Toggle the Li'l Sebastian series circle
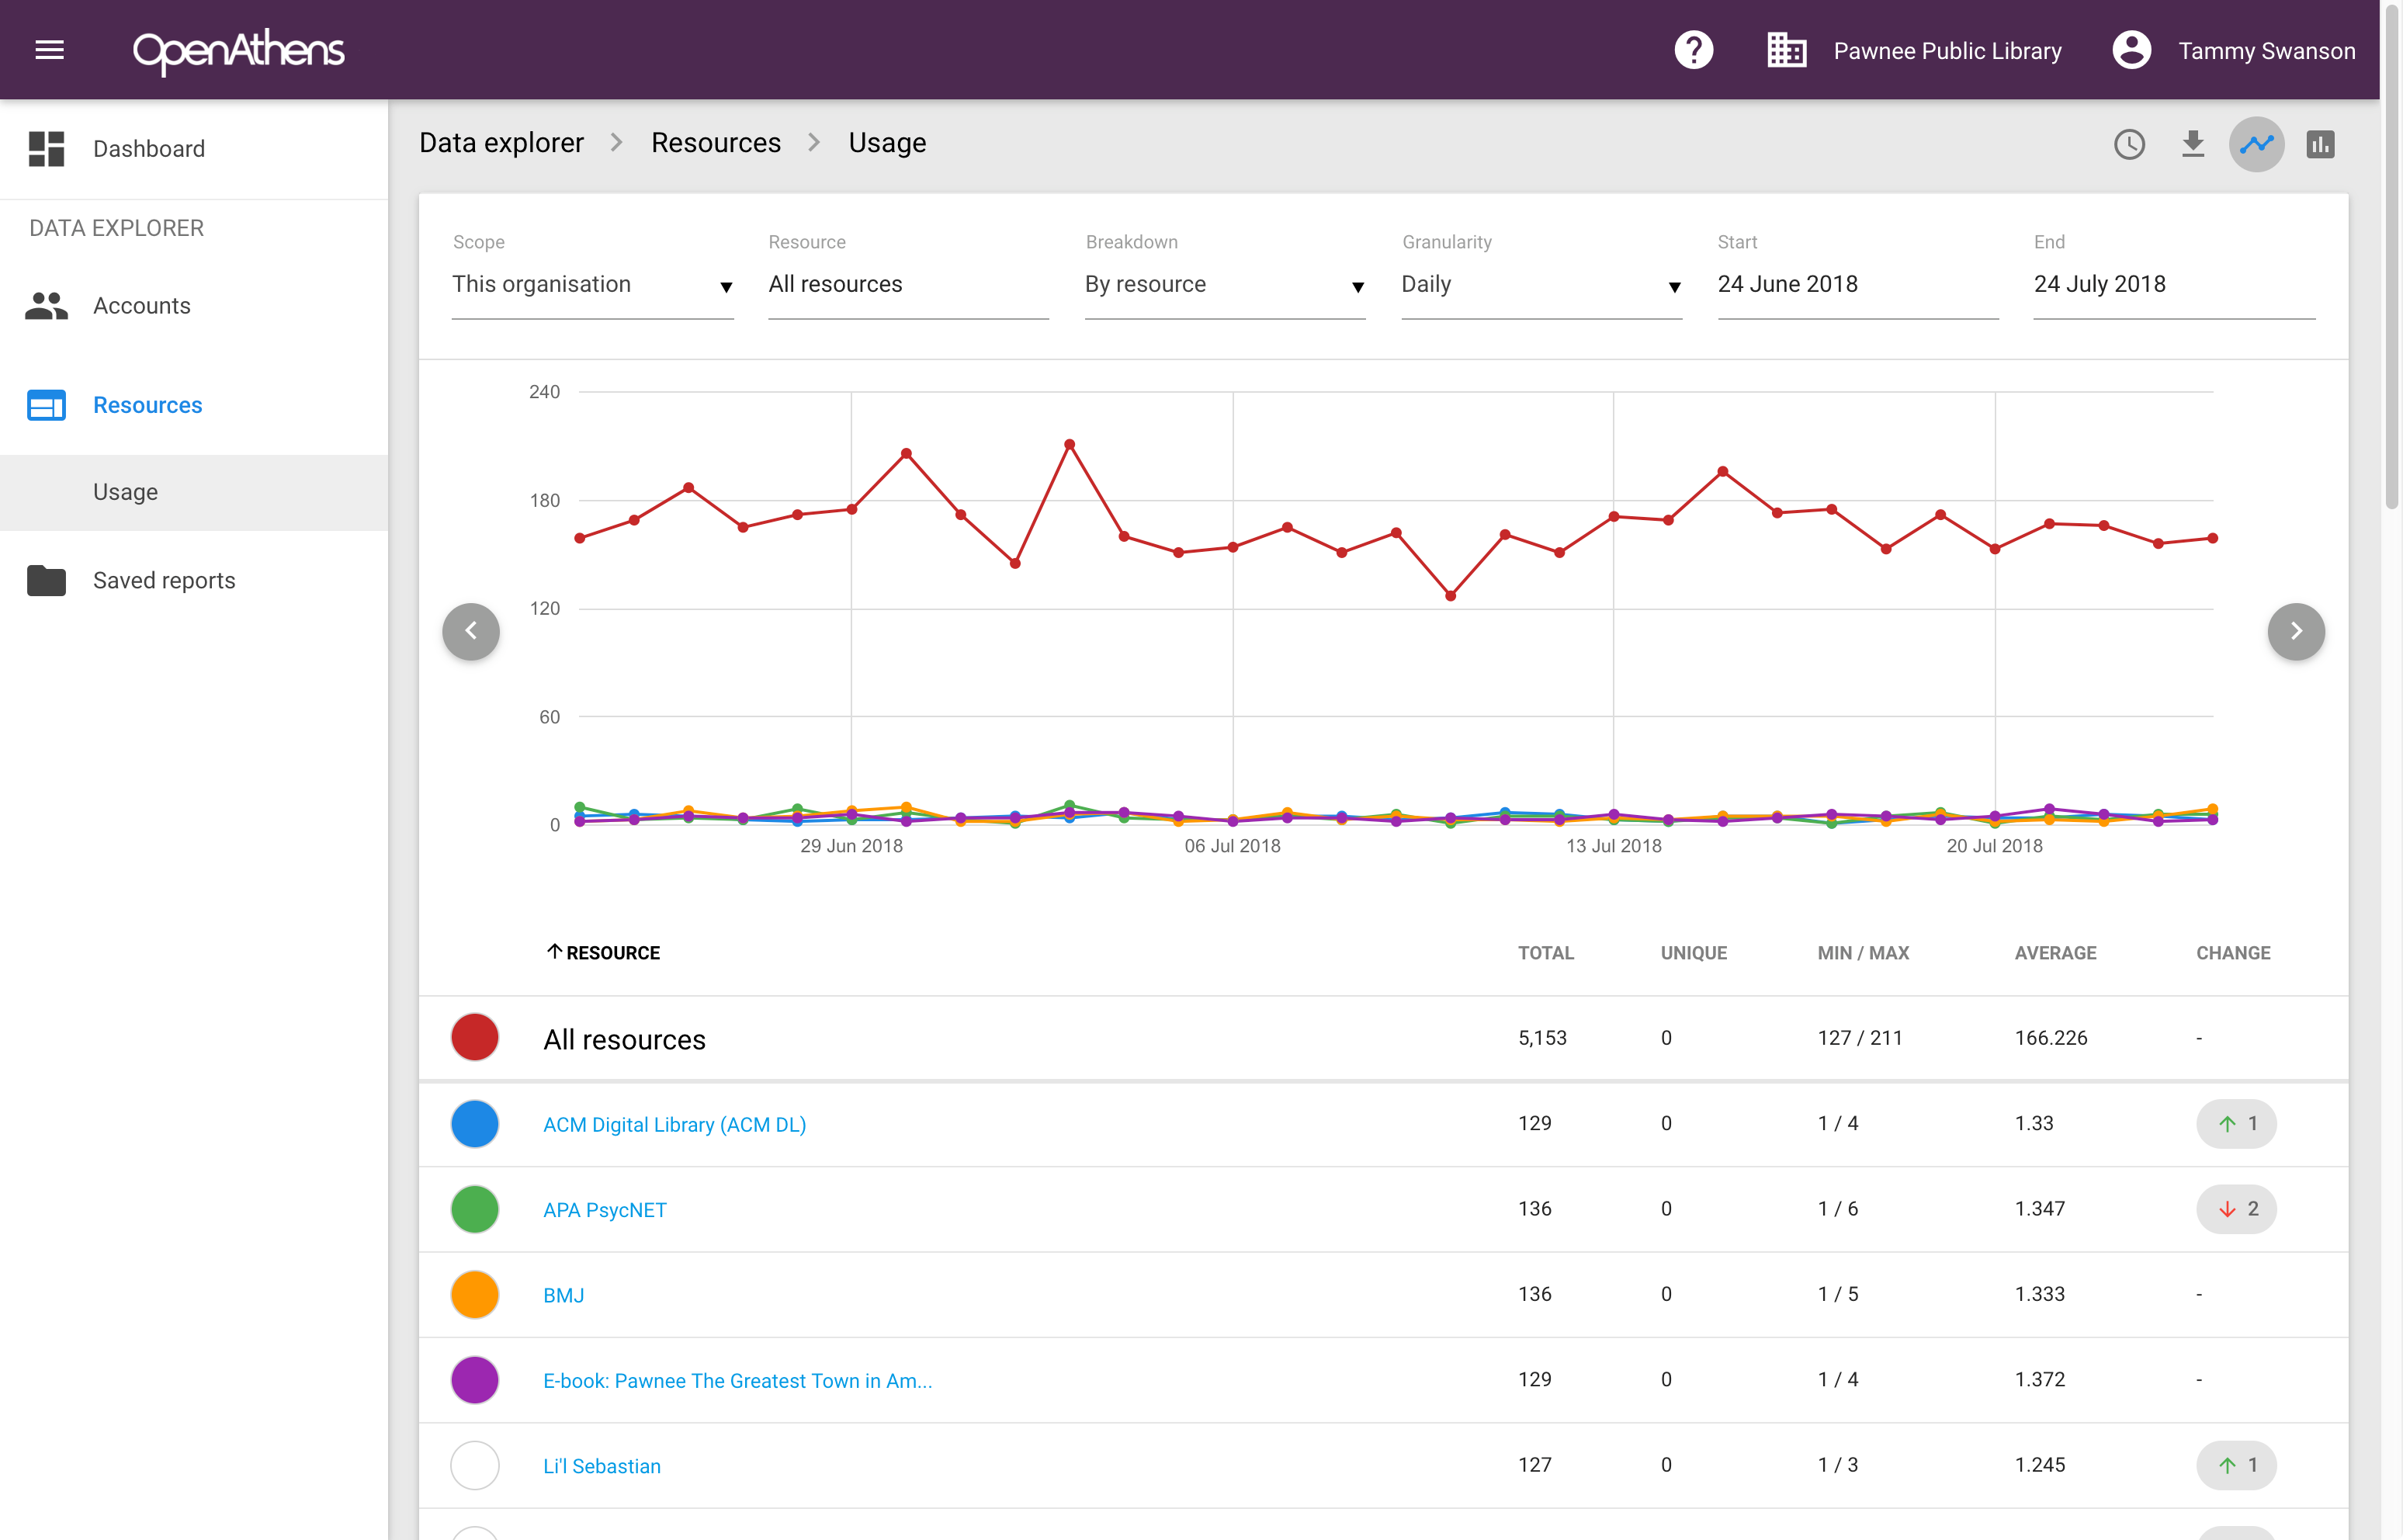 coord(475,1465)
